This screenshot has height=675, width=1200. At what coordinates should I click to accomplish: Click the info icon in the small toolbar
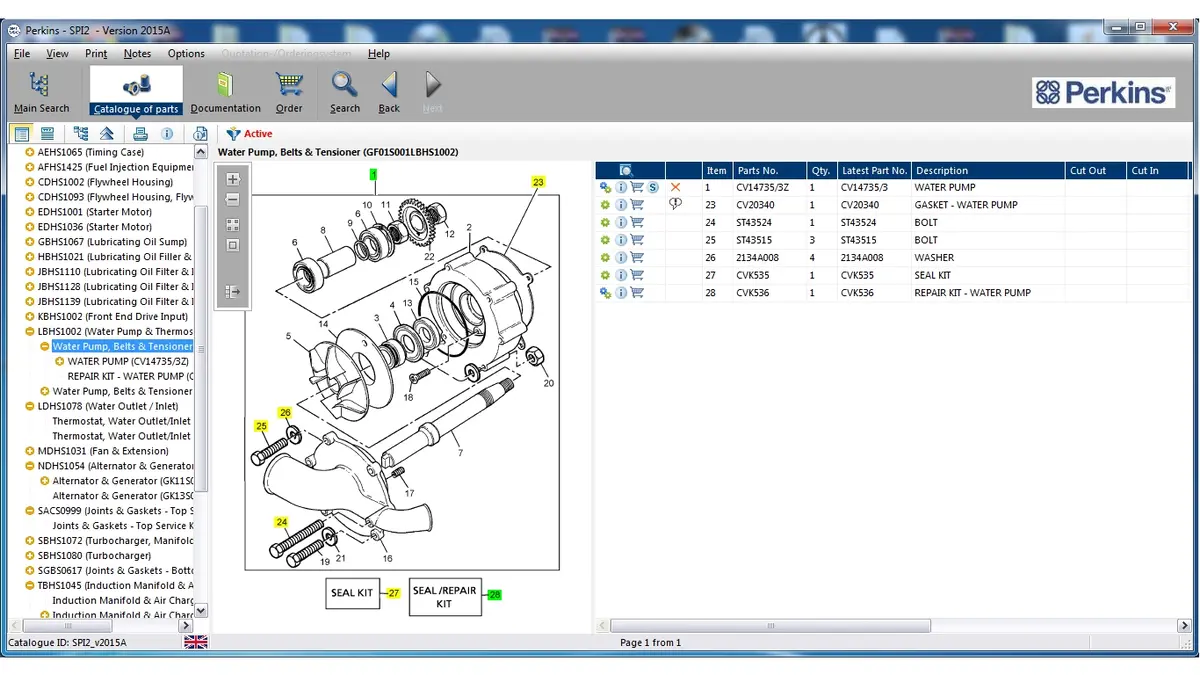(x=167, y=134)
